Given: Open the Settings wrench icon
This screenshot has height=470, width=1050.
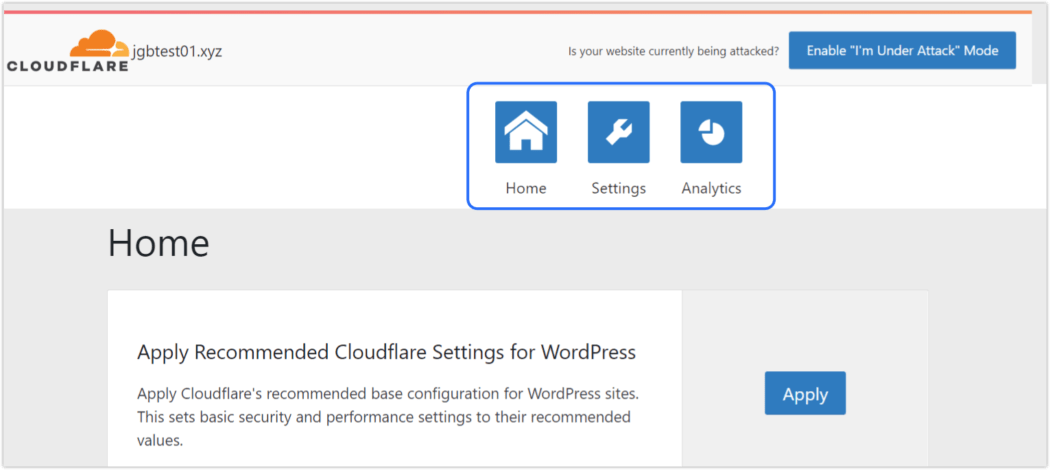Looking at the screenshot, I should coord(618,132).
